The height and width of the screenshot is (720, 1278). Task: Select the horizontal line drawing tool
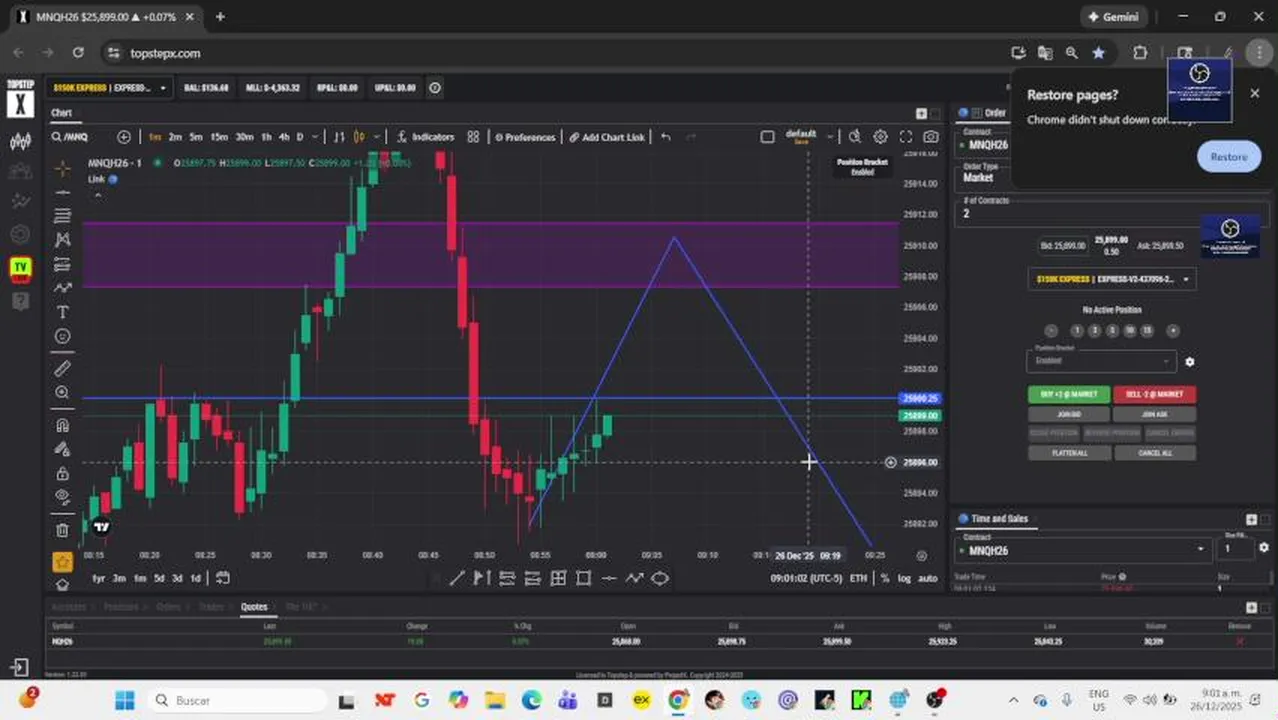62,192
